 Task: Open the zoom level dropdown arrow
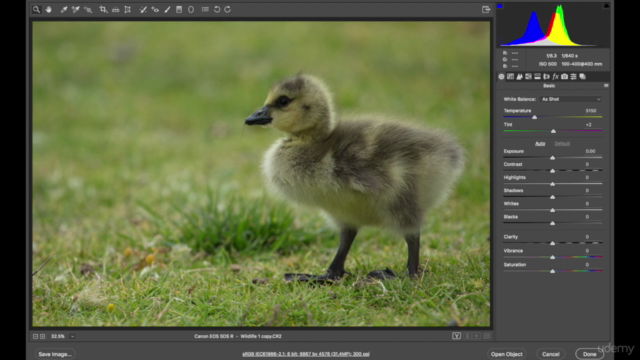72,336
